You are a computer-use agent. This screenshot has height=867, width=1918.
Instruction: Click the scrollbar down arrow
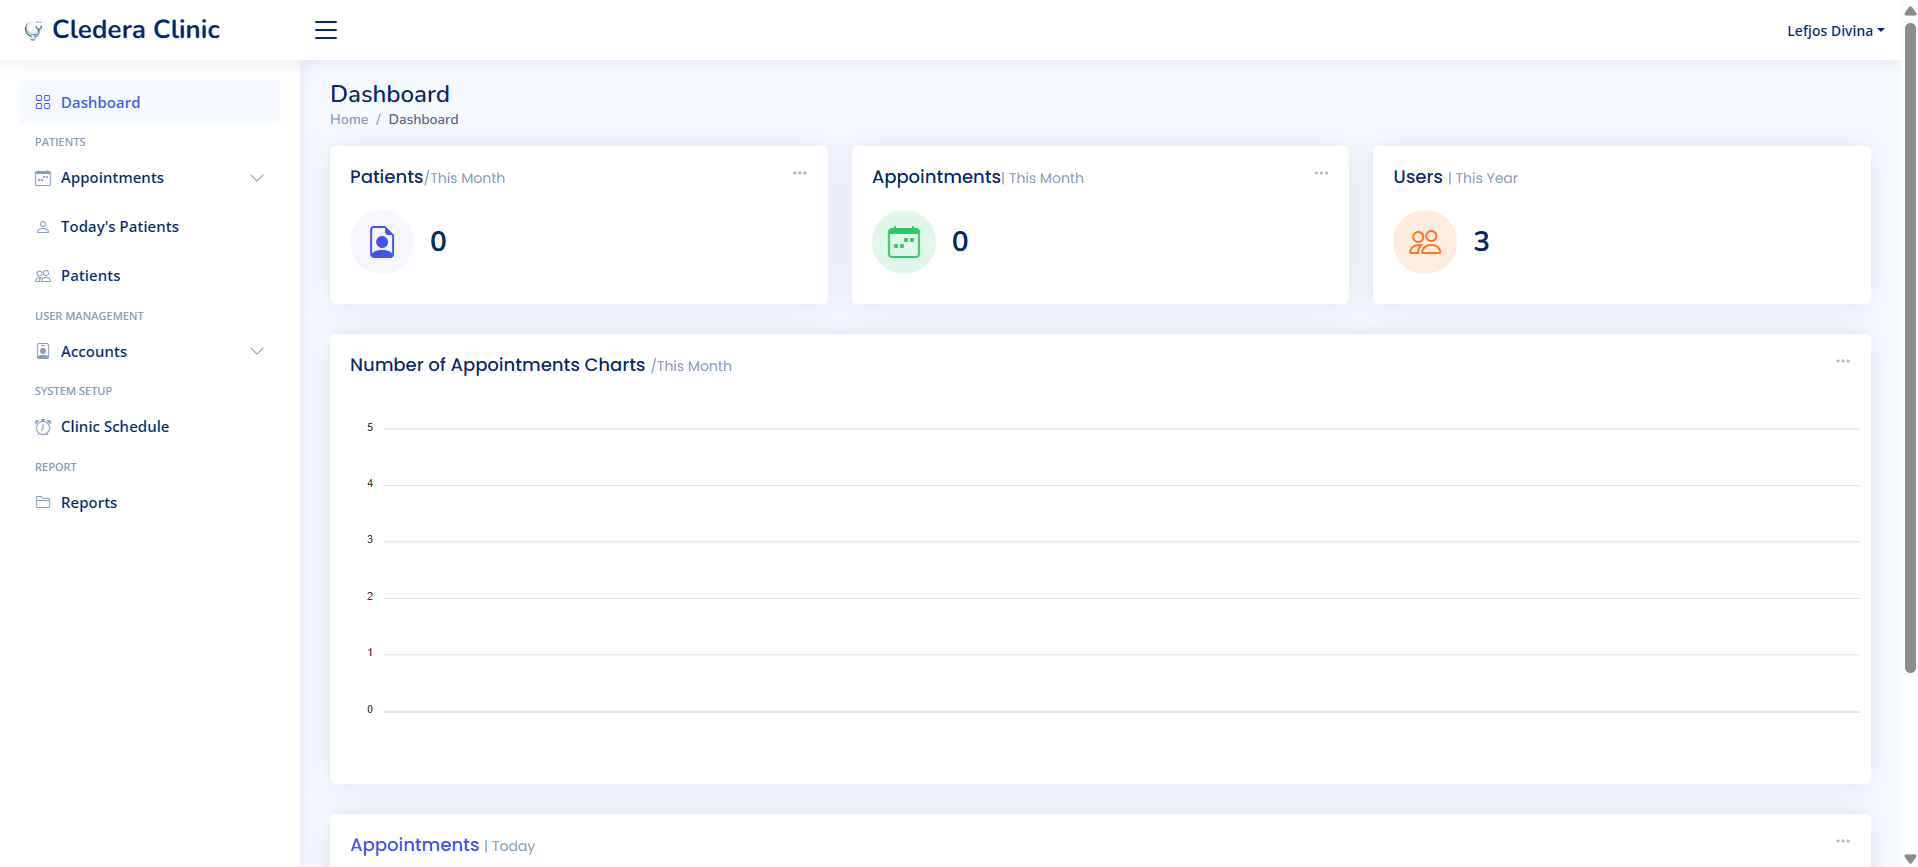click(1910, 858)
